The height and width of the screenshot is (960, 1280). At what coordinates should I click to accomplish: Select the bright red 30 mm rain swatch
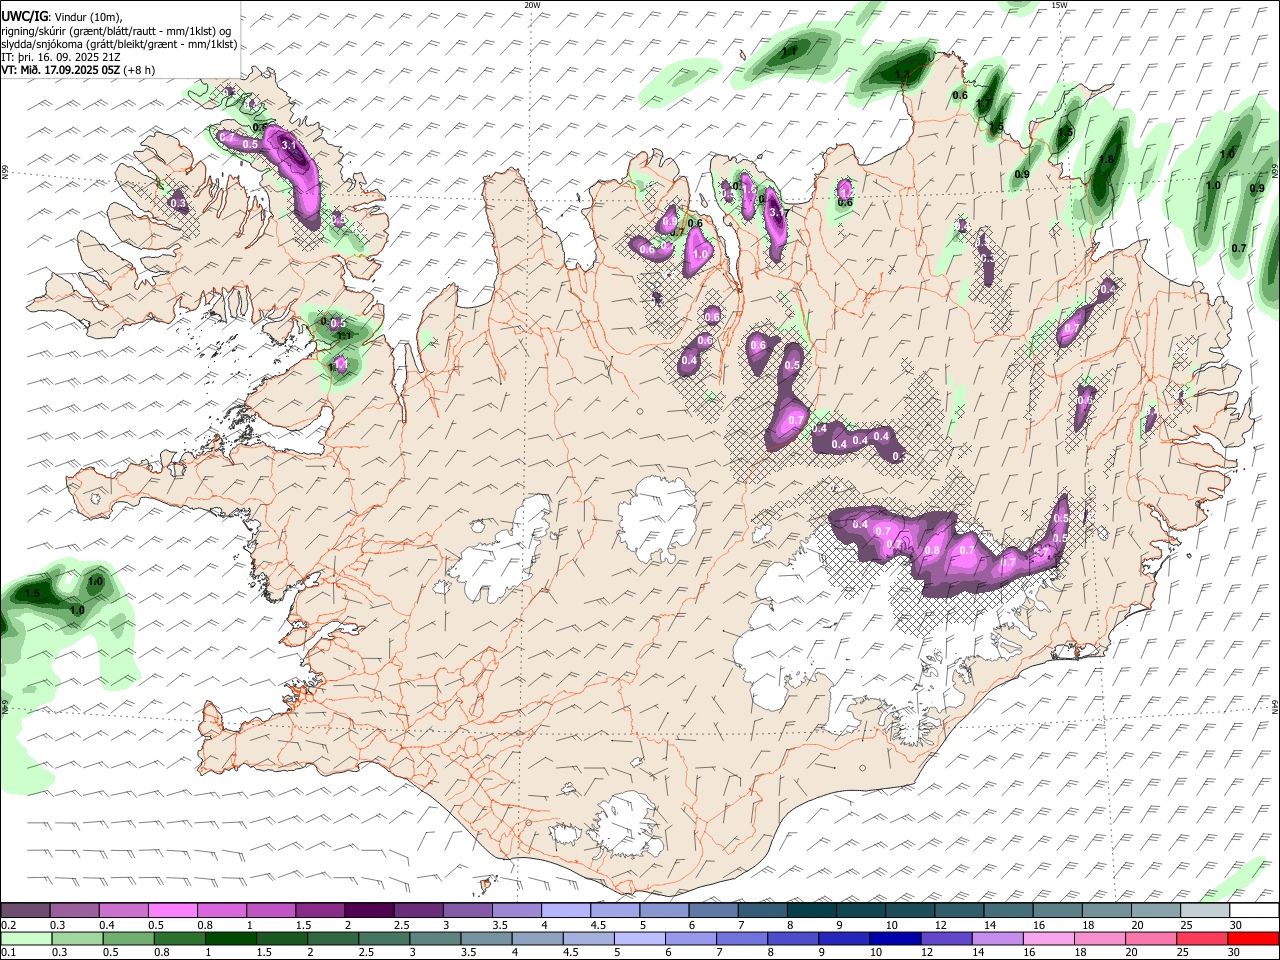[1254, 938]
